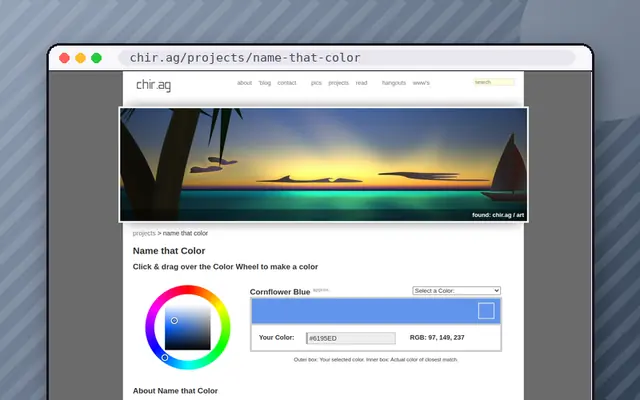The image size is (640, 400).
Task: Click the 'name that color' breadcrumb text
Action: click(x=185, y=233)
